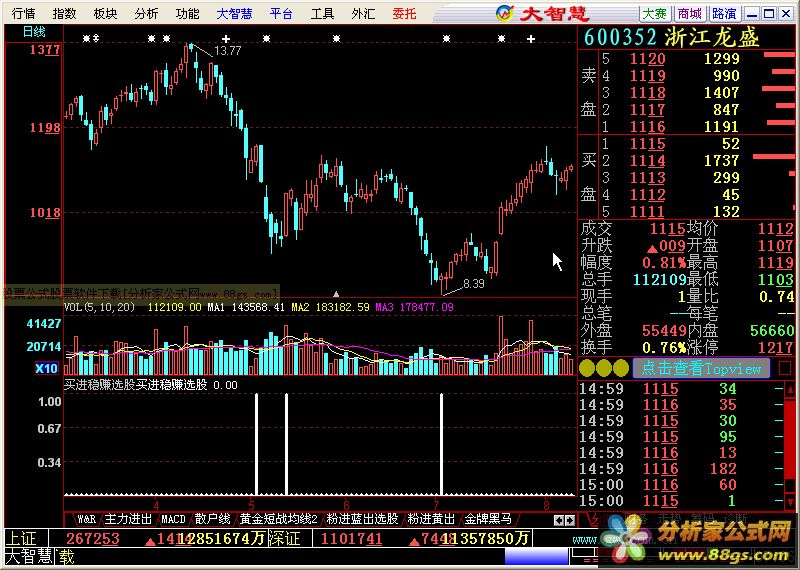Open the 行情 menu
The image size is (800, 570).
coord(23,13)
